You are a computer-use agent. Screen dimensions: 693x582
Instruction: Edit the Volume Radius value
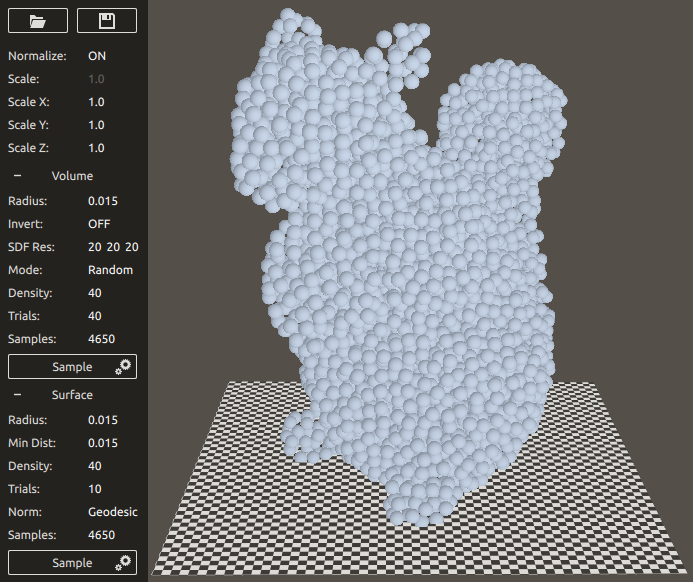(103, 201)
